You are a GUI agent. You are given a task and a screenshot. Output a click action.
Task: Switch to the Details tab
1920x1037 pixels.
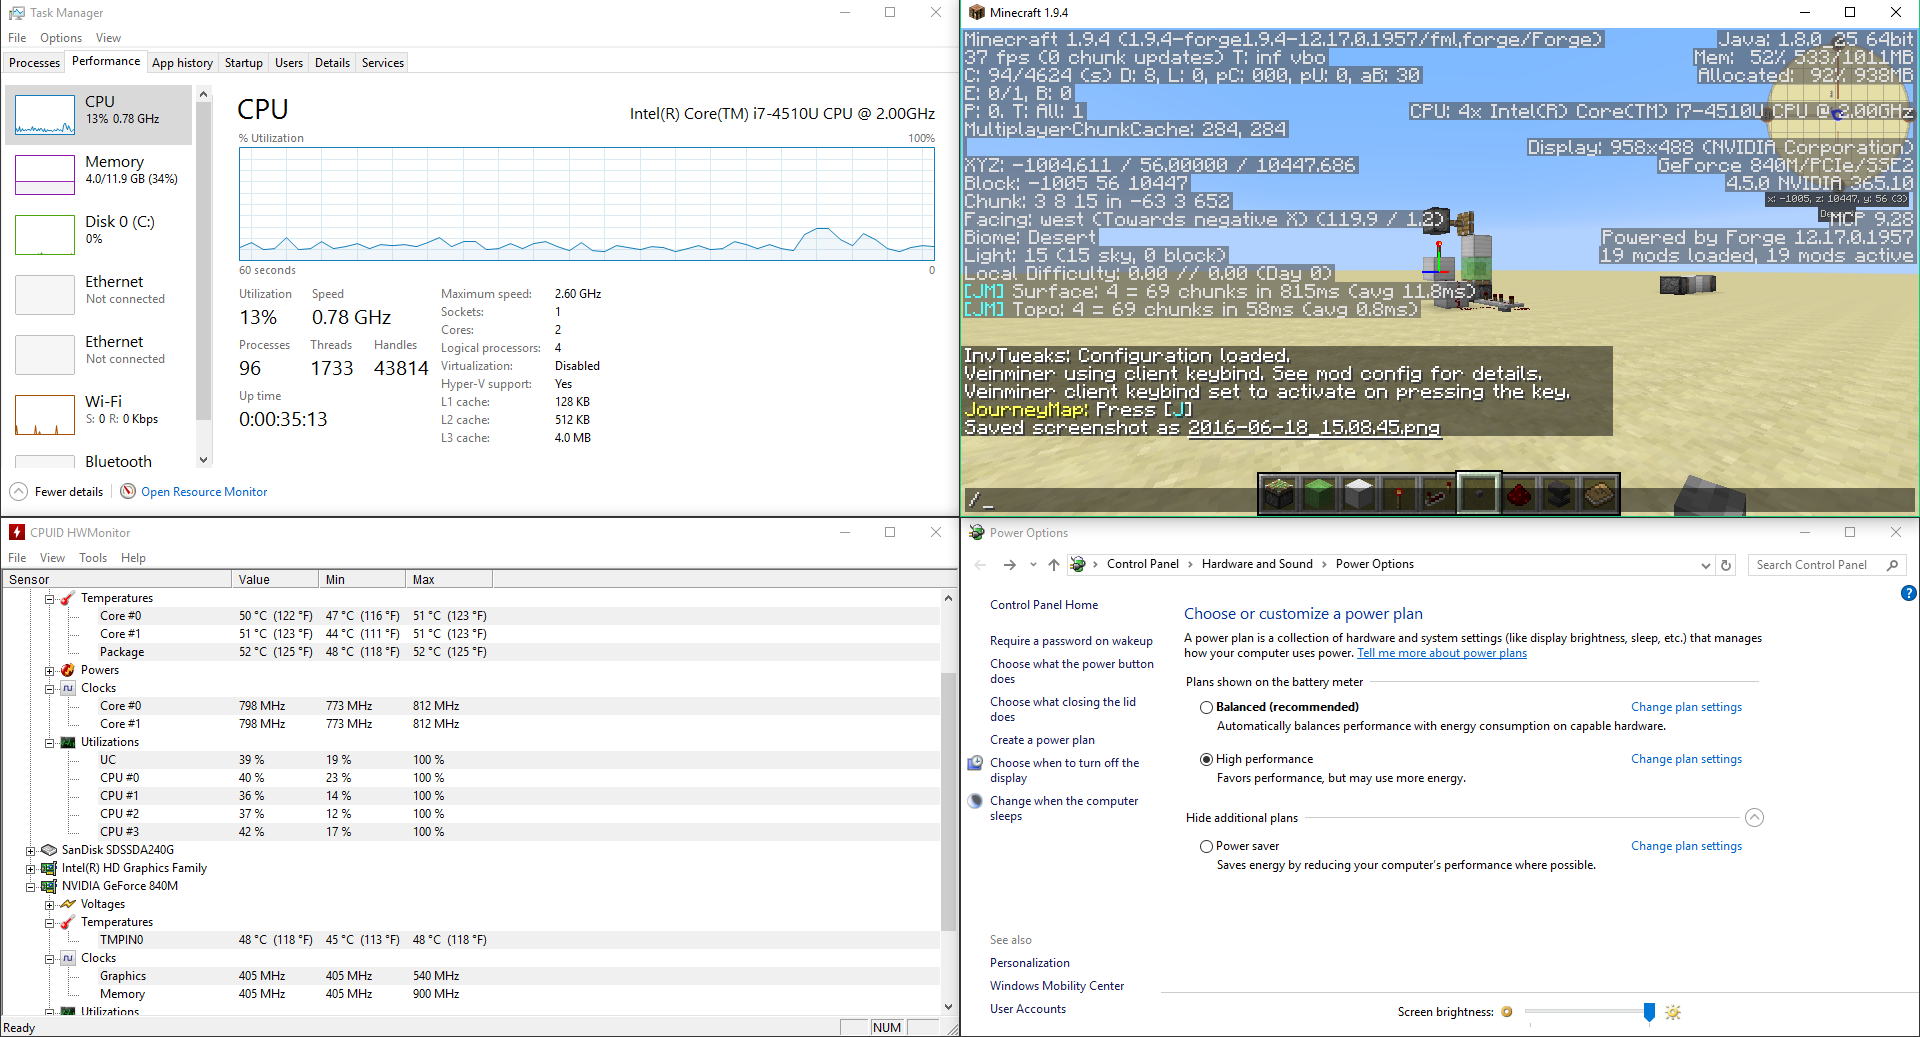point(332,63)
